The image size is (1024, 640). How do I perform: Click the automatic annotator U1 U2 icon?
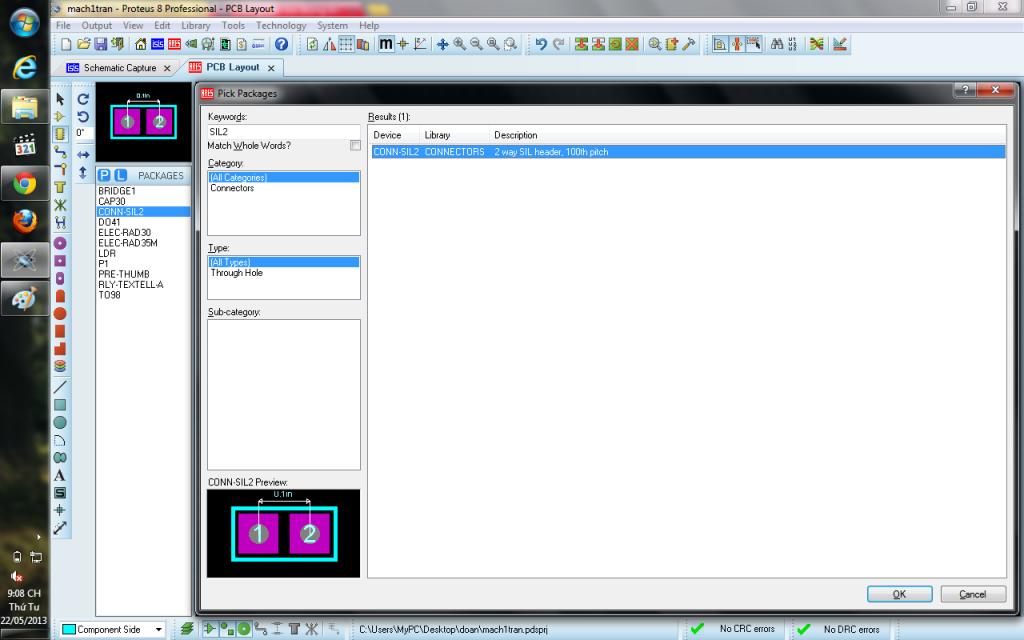point(793,44)
